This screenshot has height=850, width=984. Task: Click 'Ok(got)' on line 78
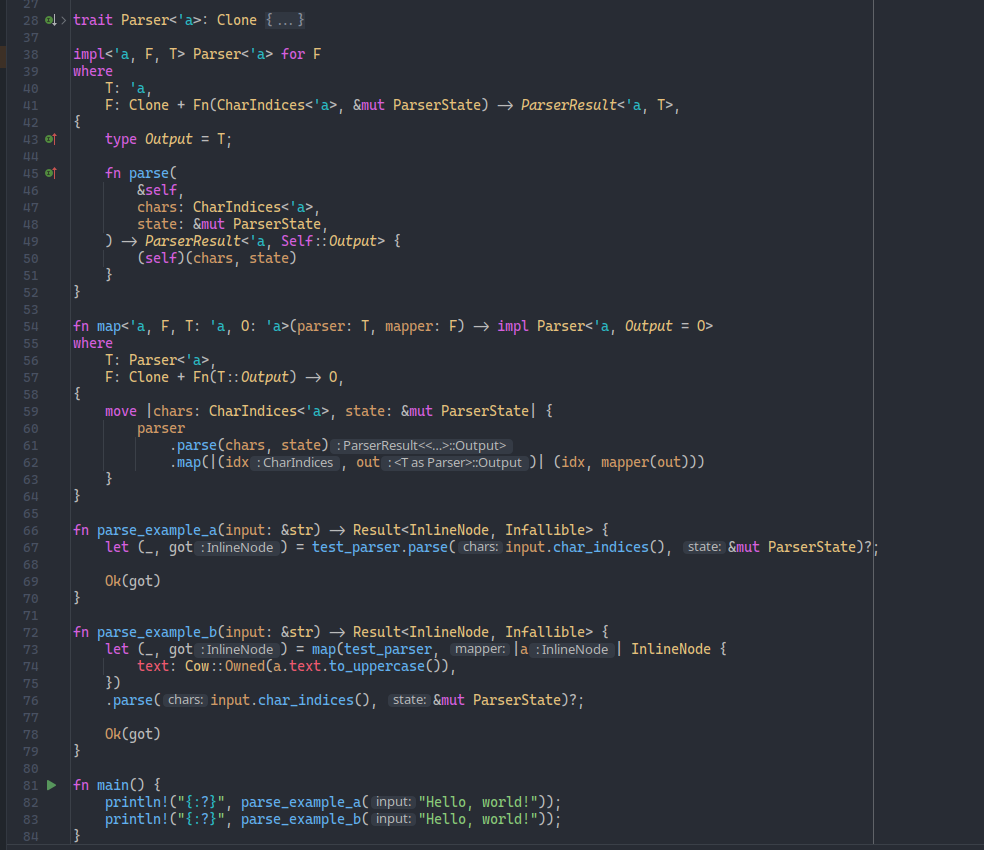[132, 734]
